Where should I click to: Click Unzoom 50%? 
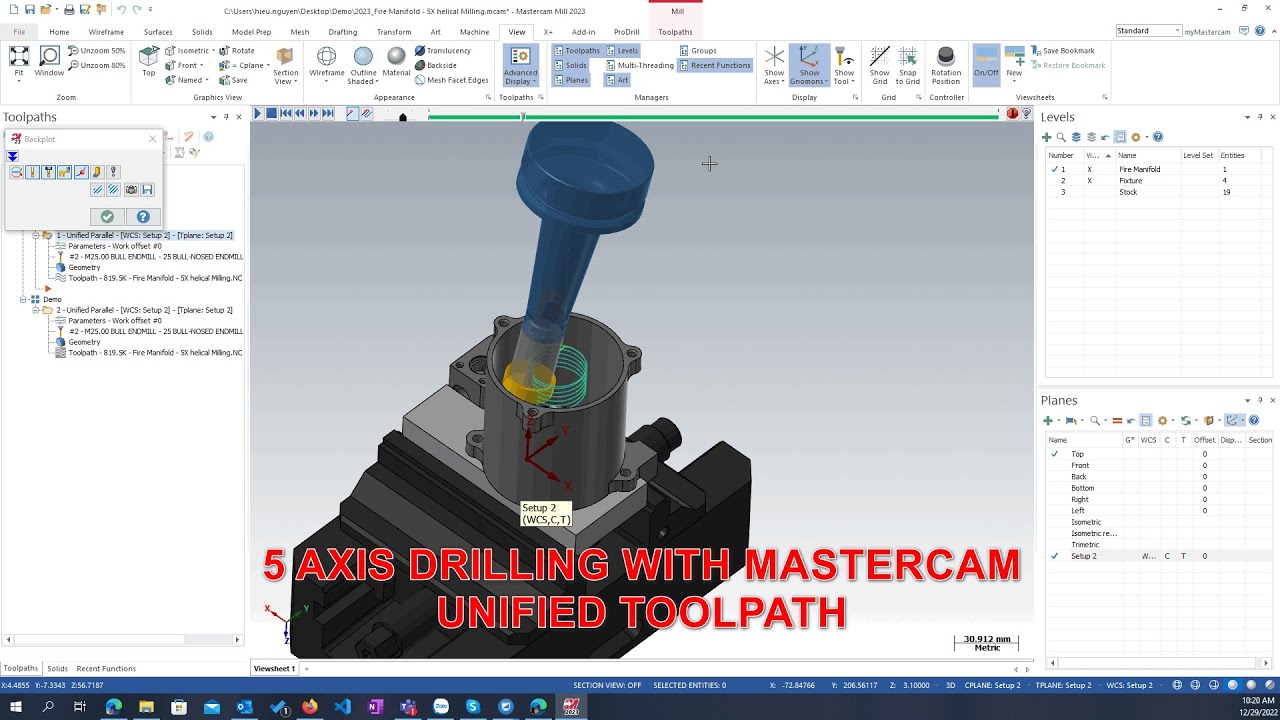point(97,50)
